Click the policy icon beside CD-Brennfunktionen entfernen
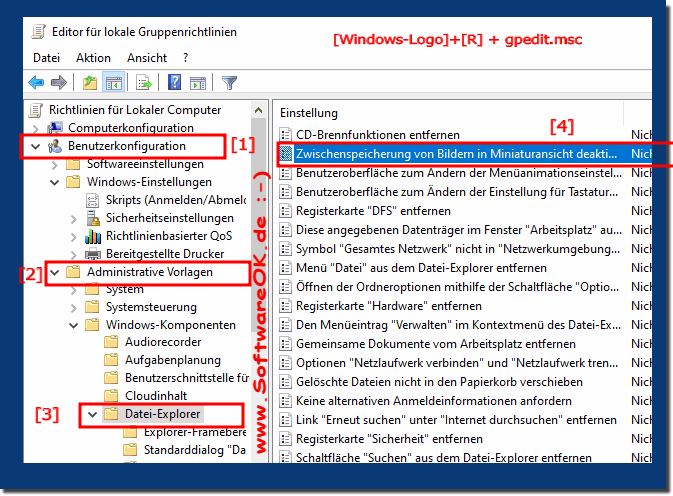This screenshot has height=496, width=673. 285,135
